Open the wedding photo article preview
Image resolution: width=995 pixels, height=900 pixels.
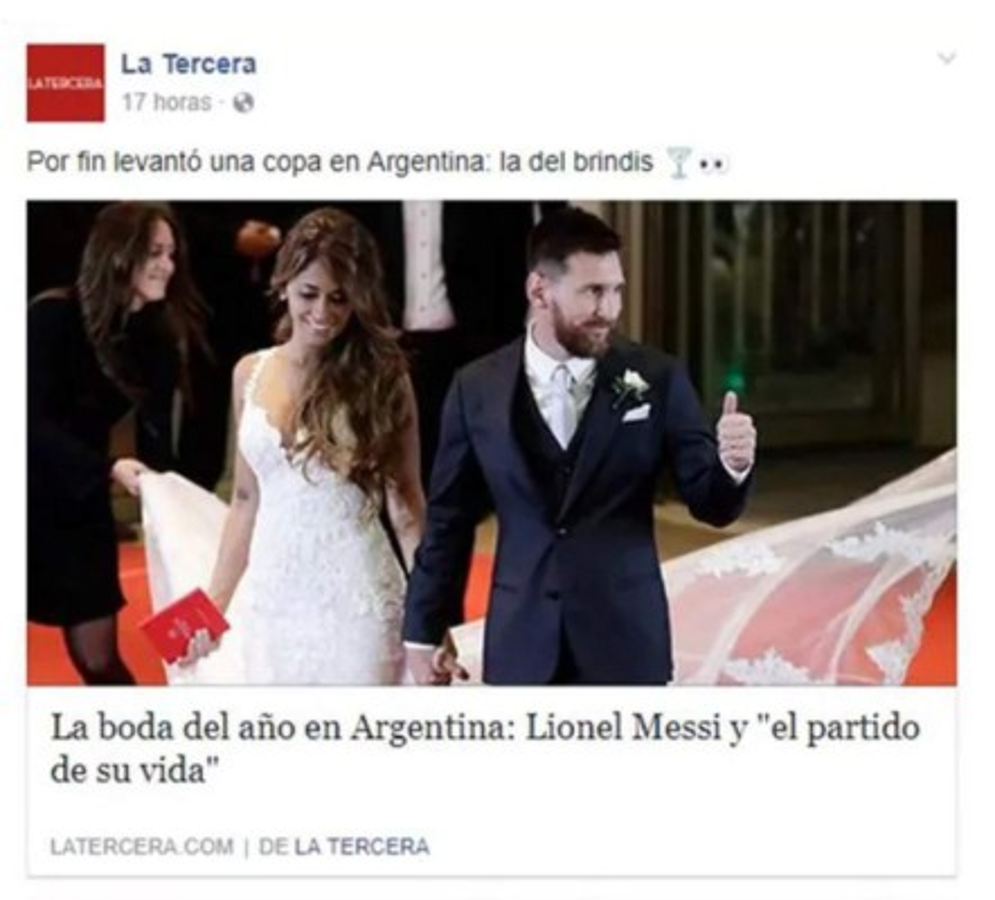(x=492, y=442)
